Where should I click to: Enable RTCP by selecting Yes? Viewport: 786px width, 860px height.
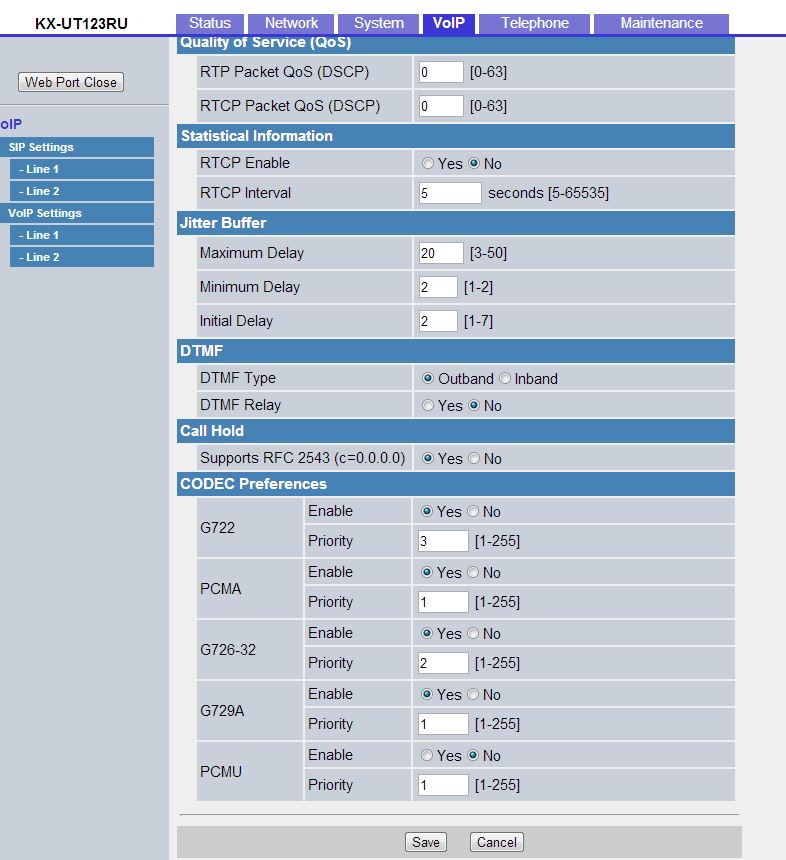428,164
